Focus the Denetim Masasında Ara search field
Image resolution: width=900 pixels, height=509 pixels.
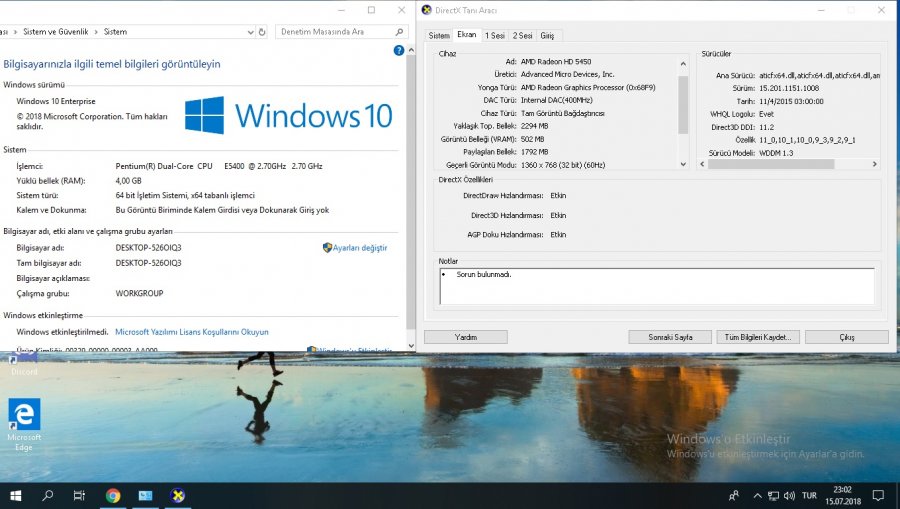342,32
